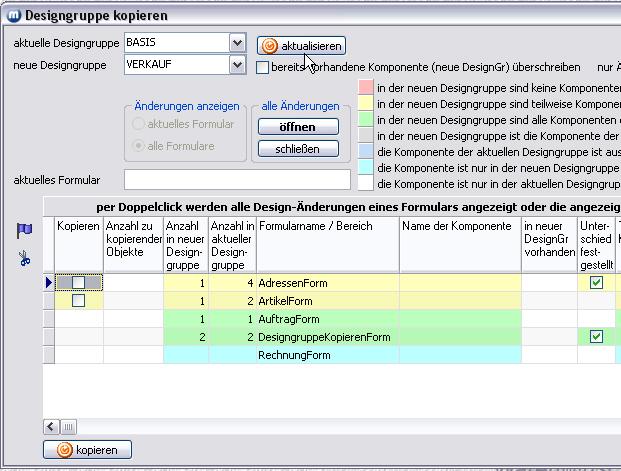The height and width of the screenshot is (471, 621).
Task: Select the 'alle Formulare' radio button
Action: [139, 146]
